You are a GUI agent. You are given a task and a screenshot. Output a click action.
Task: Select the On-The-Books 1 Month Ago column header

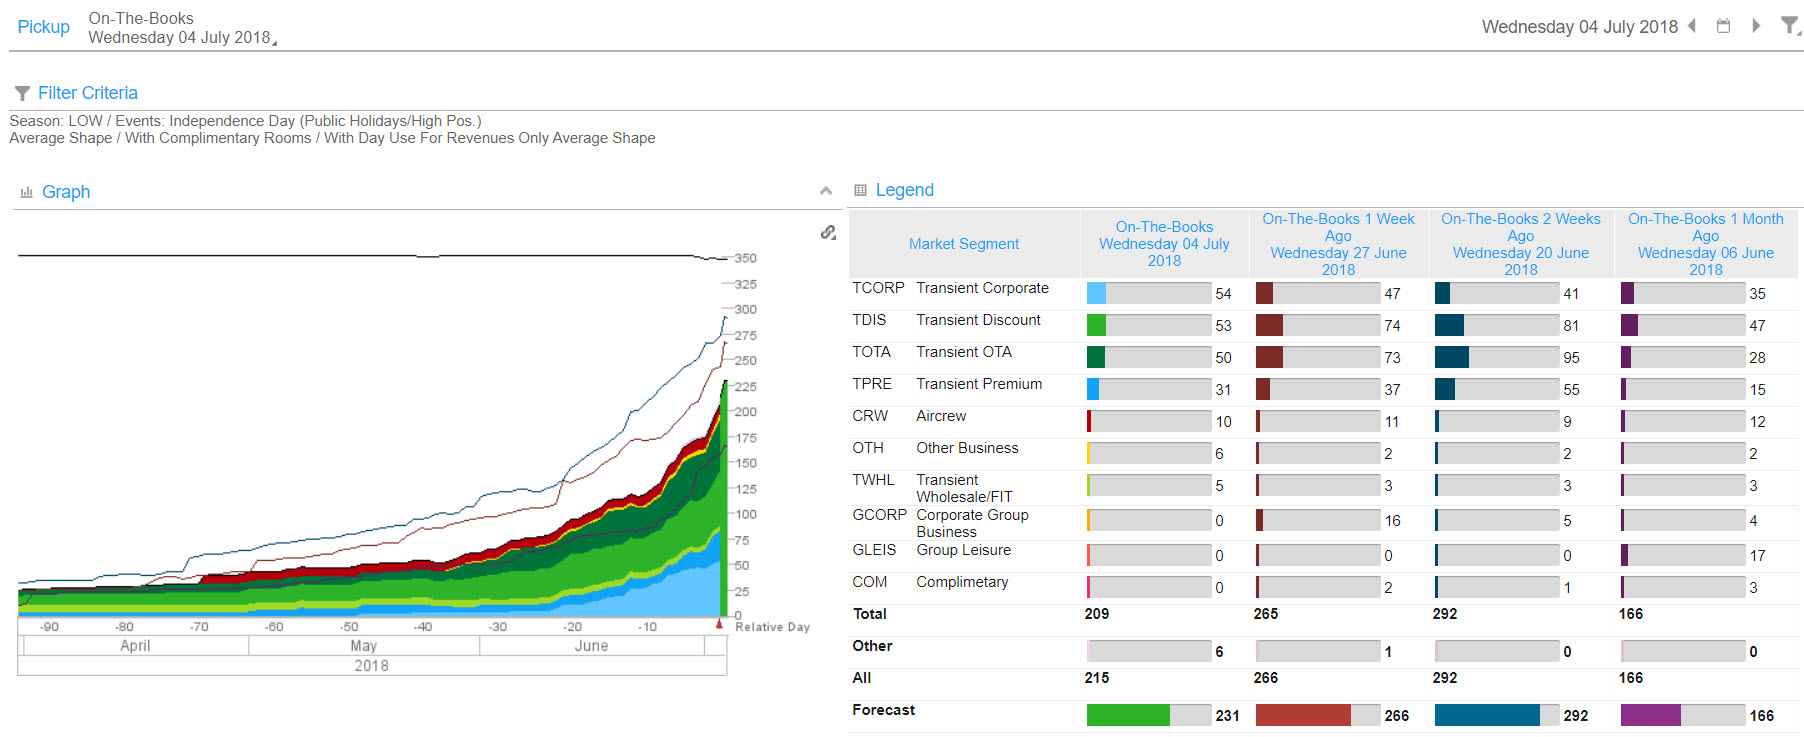(1705, 244)
